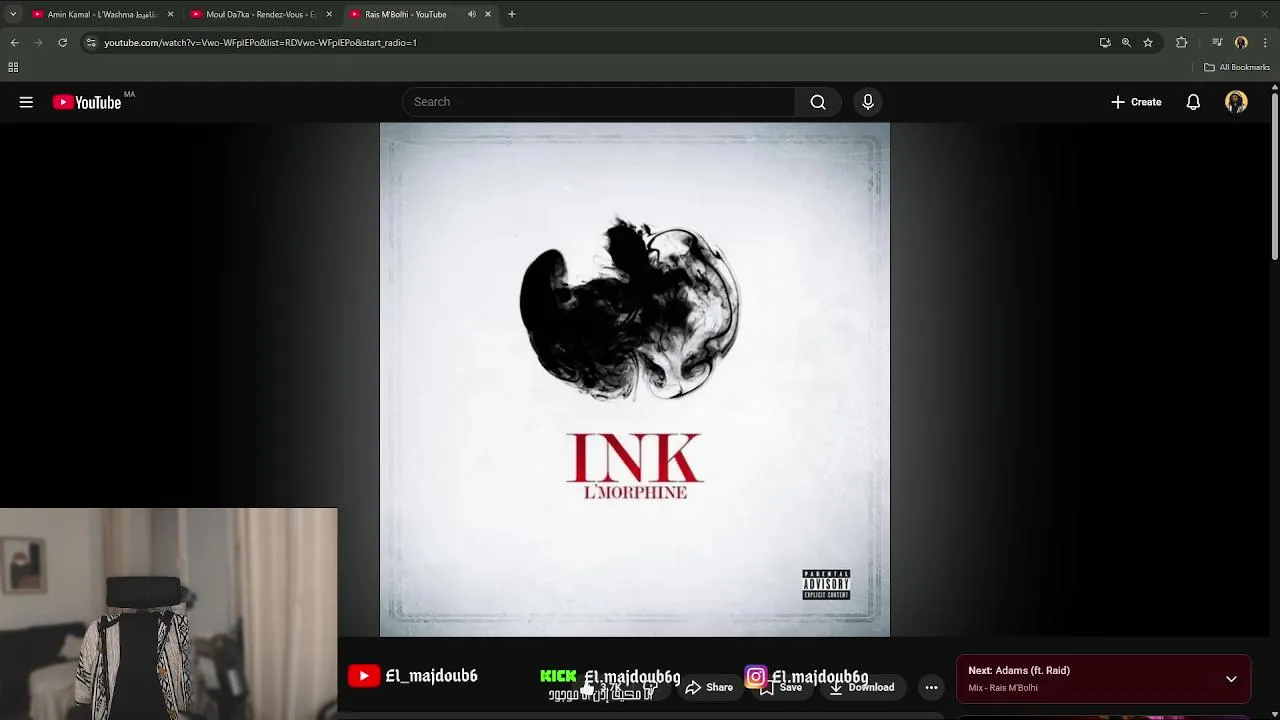
Task: Save the video to a playlist
Action: tap(780, 687)
